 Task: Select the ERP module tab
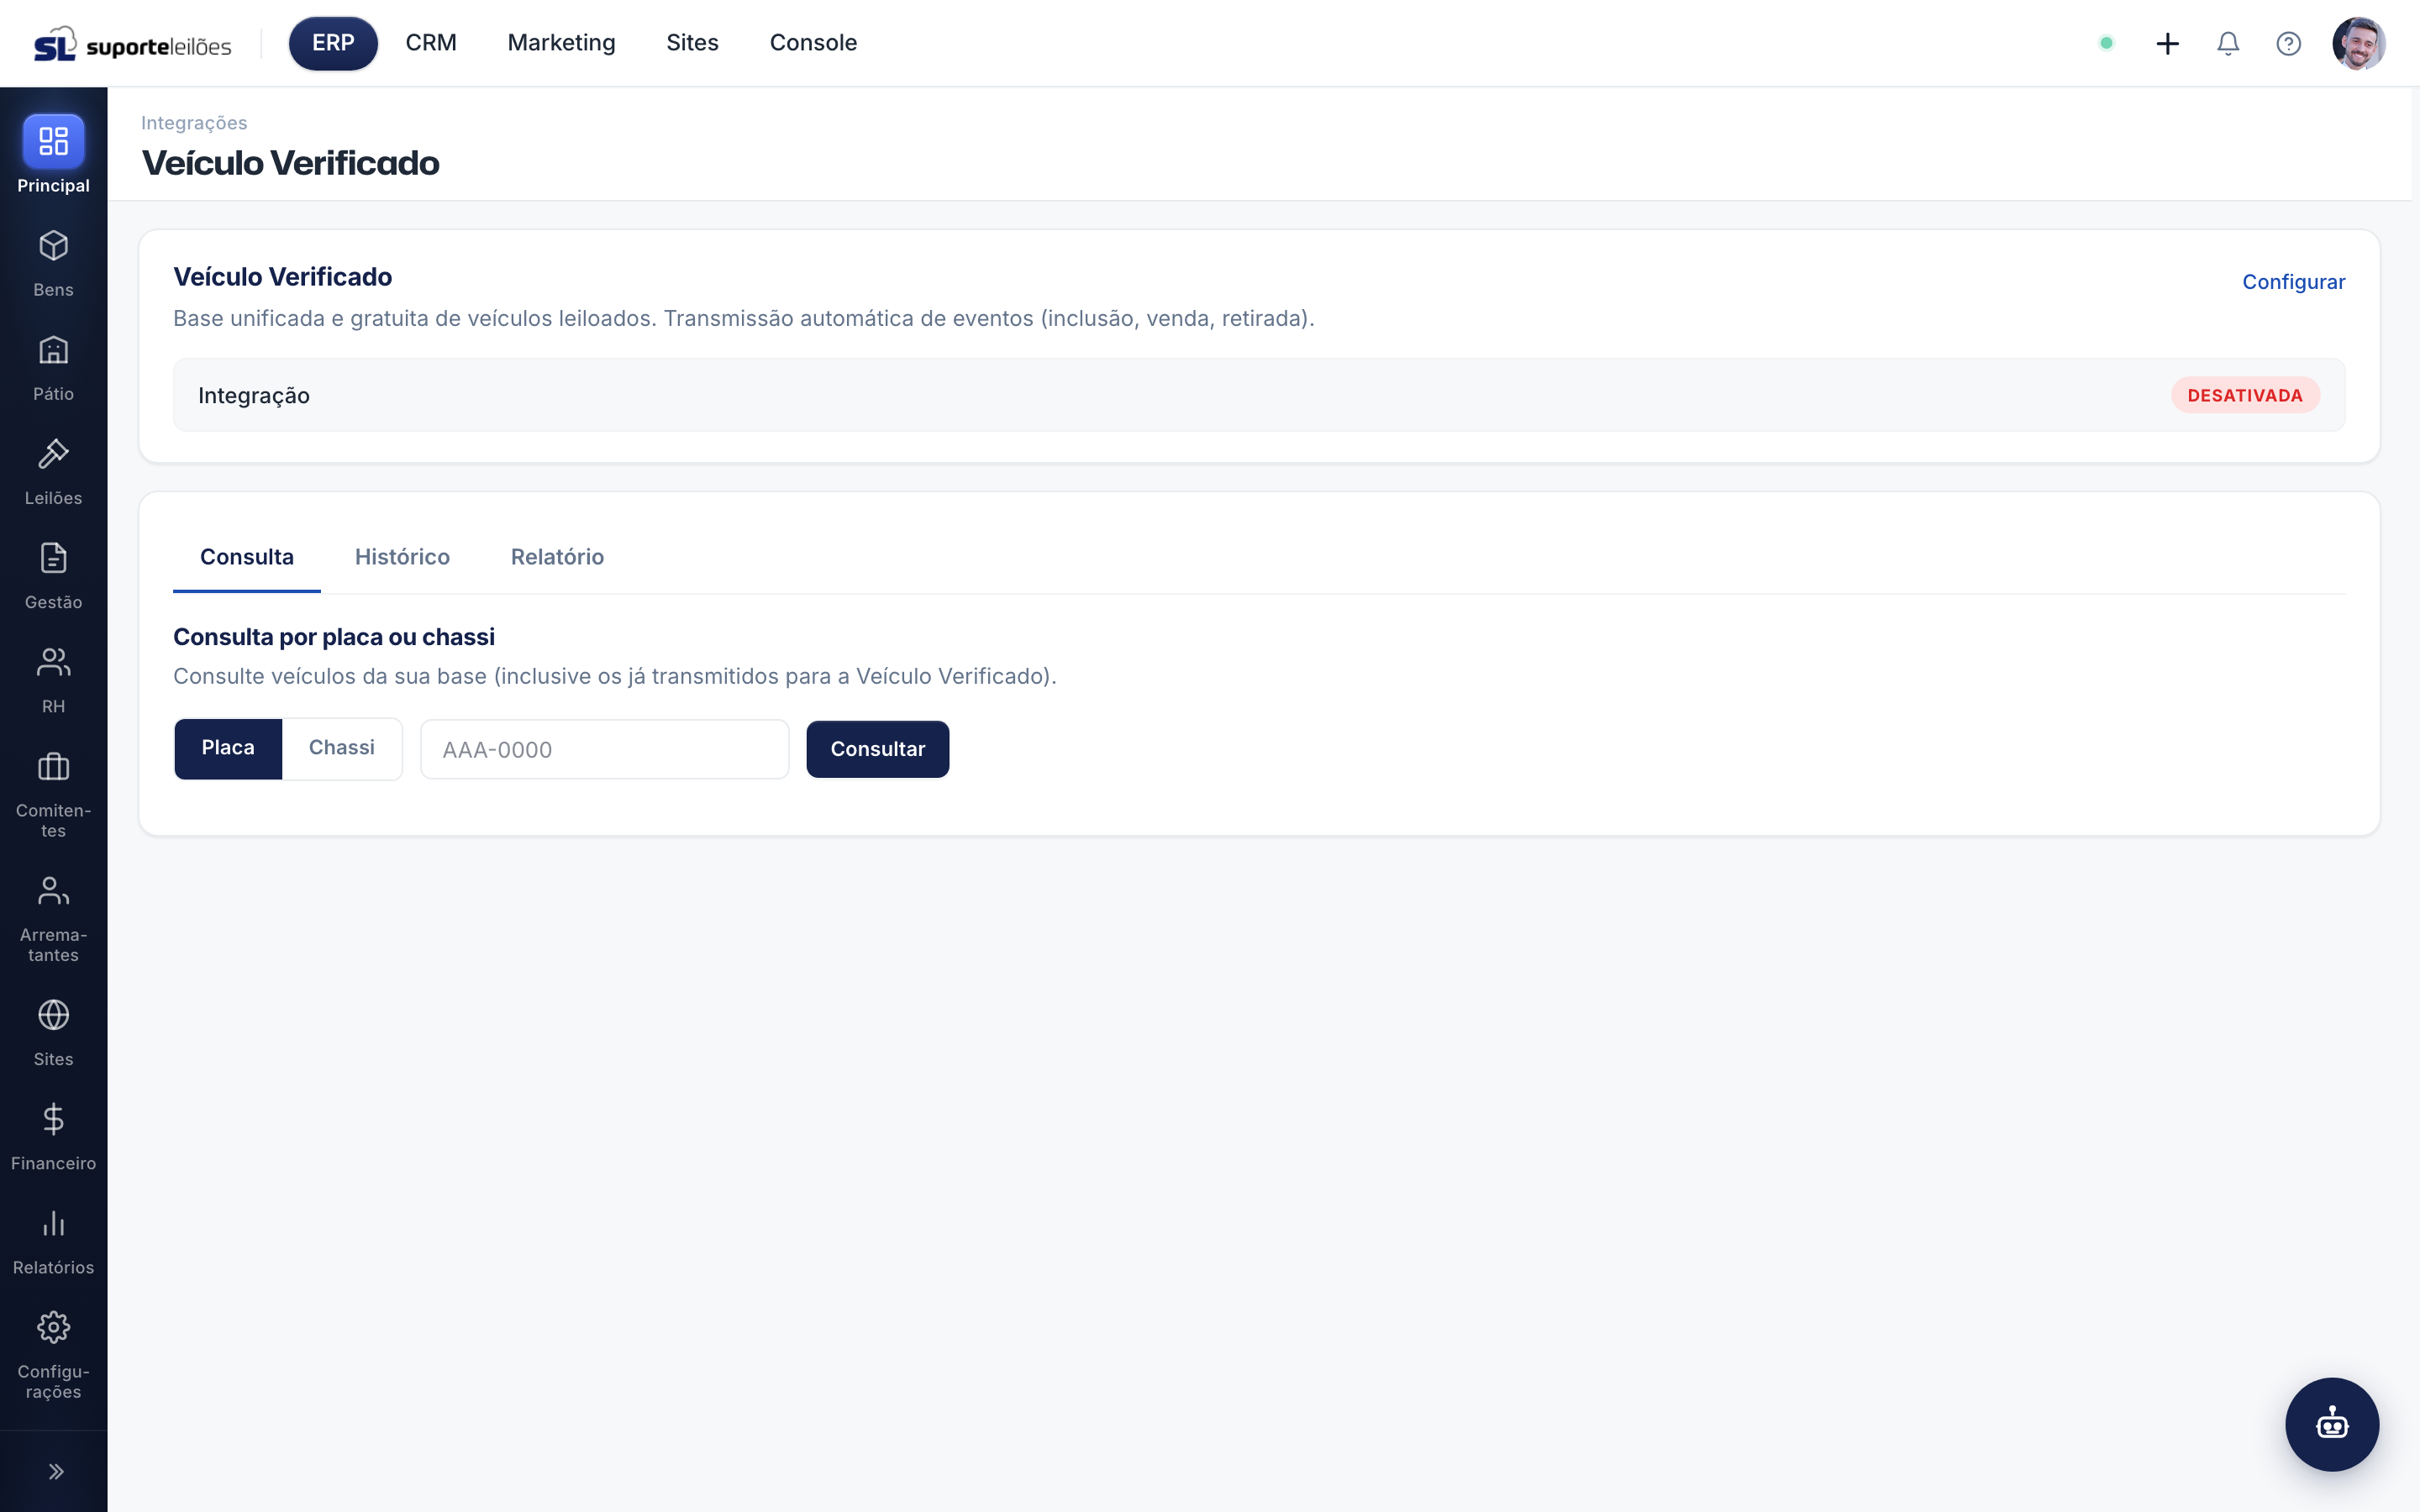[333, 43]
